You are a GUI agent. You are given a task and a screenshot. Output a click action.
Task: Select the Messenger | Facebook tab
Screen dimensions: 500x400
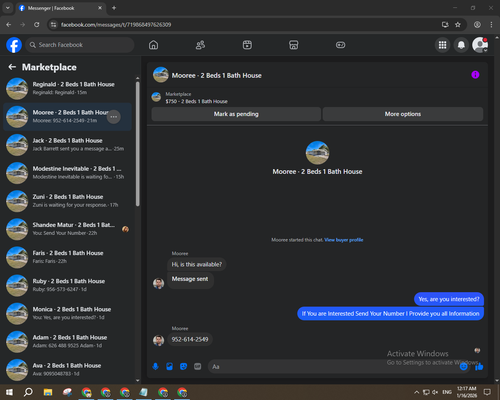[61, 8]
